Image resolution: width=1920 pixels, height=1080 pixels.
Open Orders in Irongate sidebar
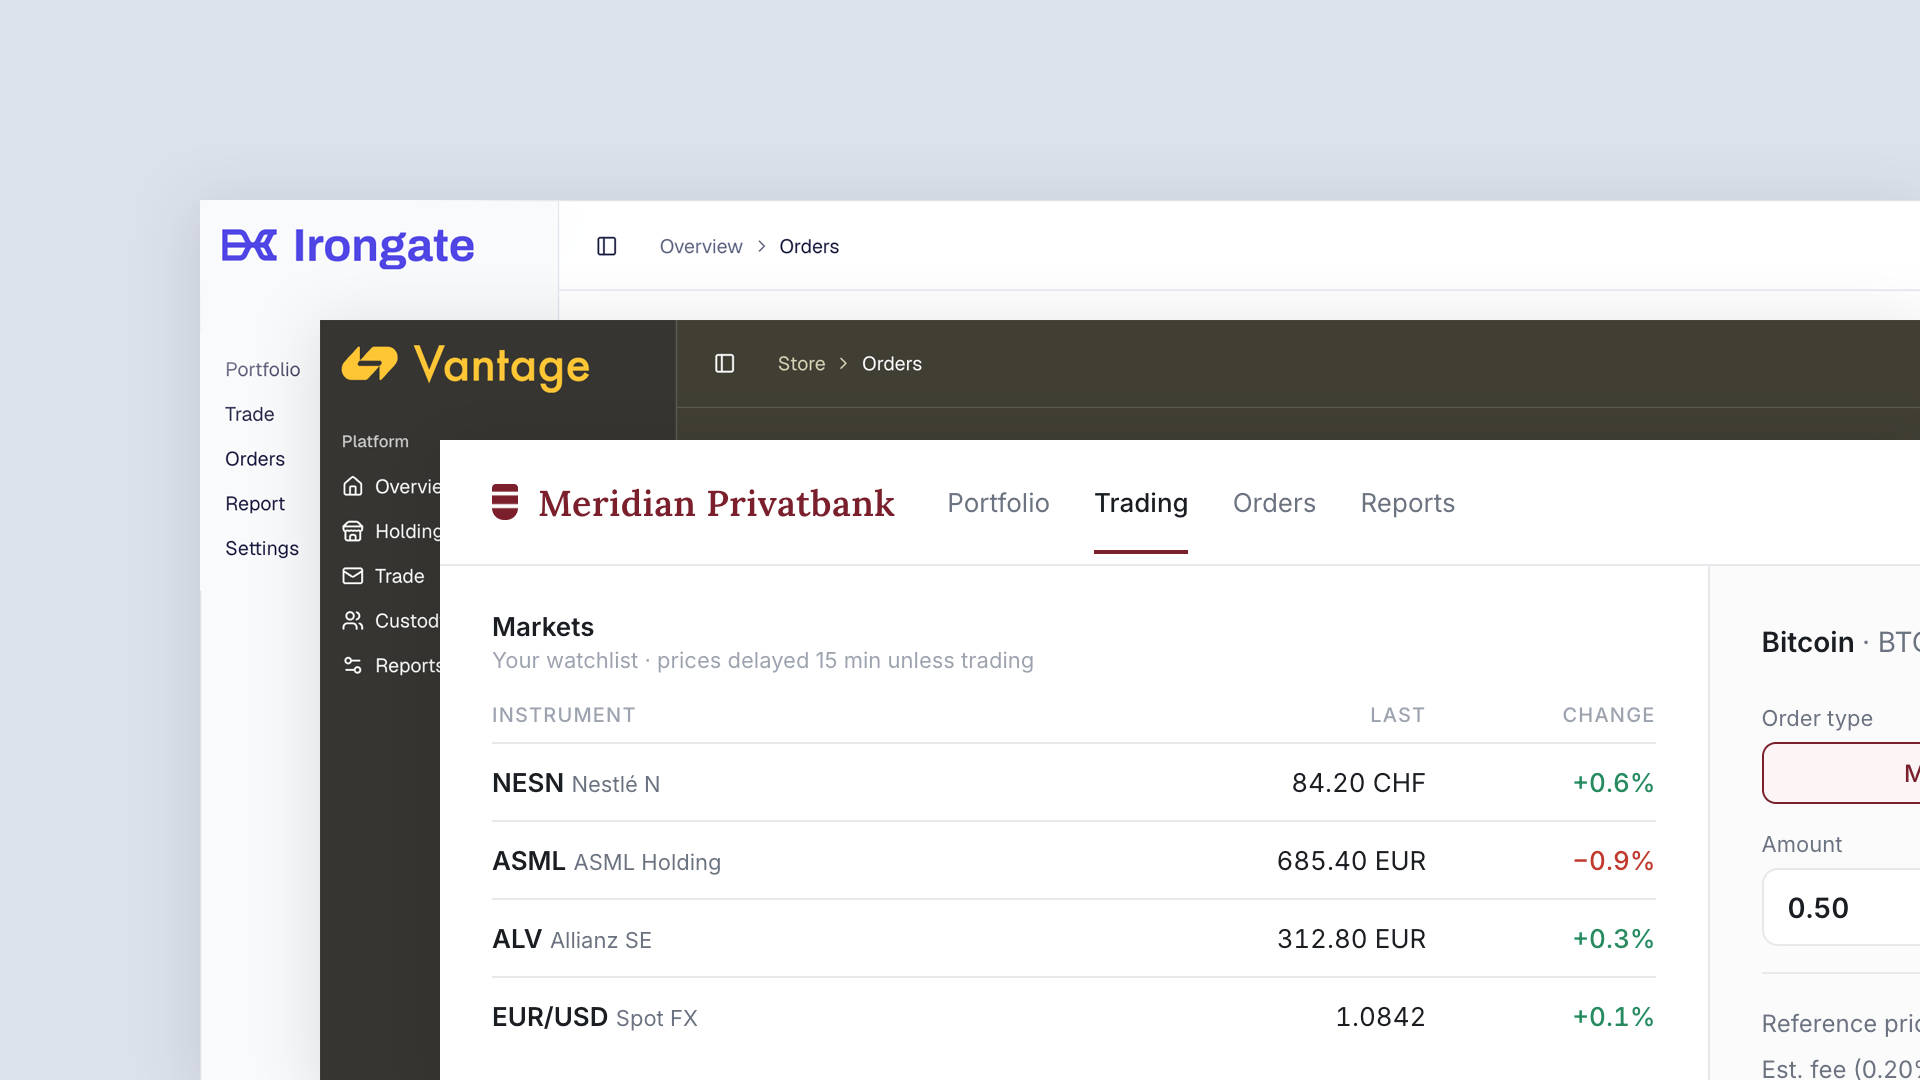tap(255, 459)
